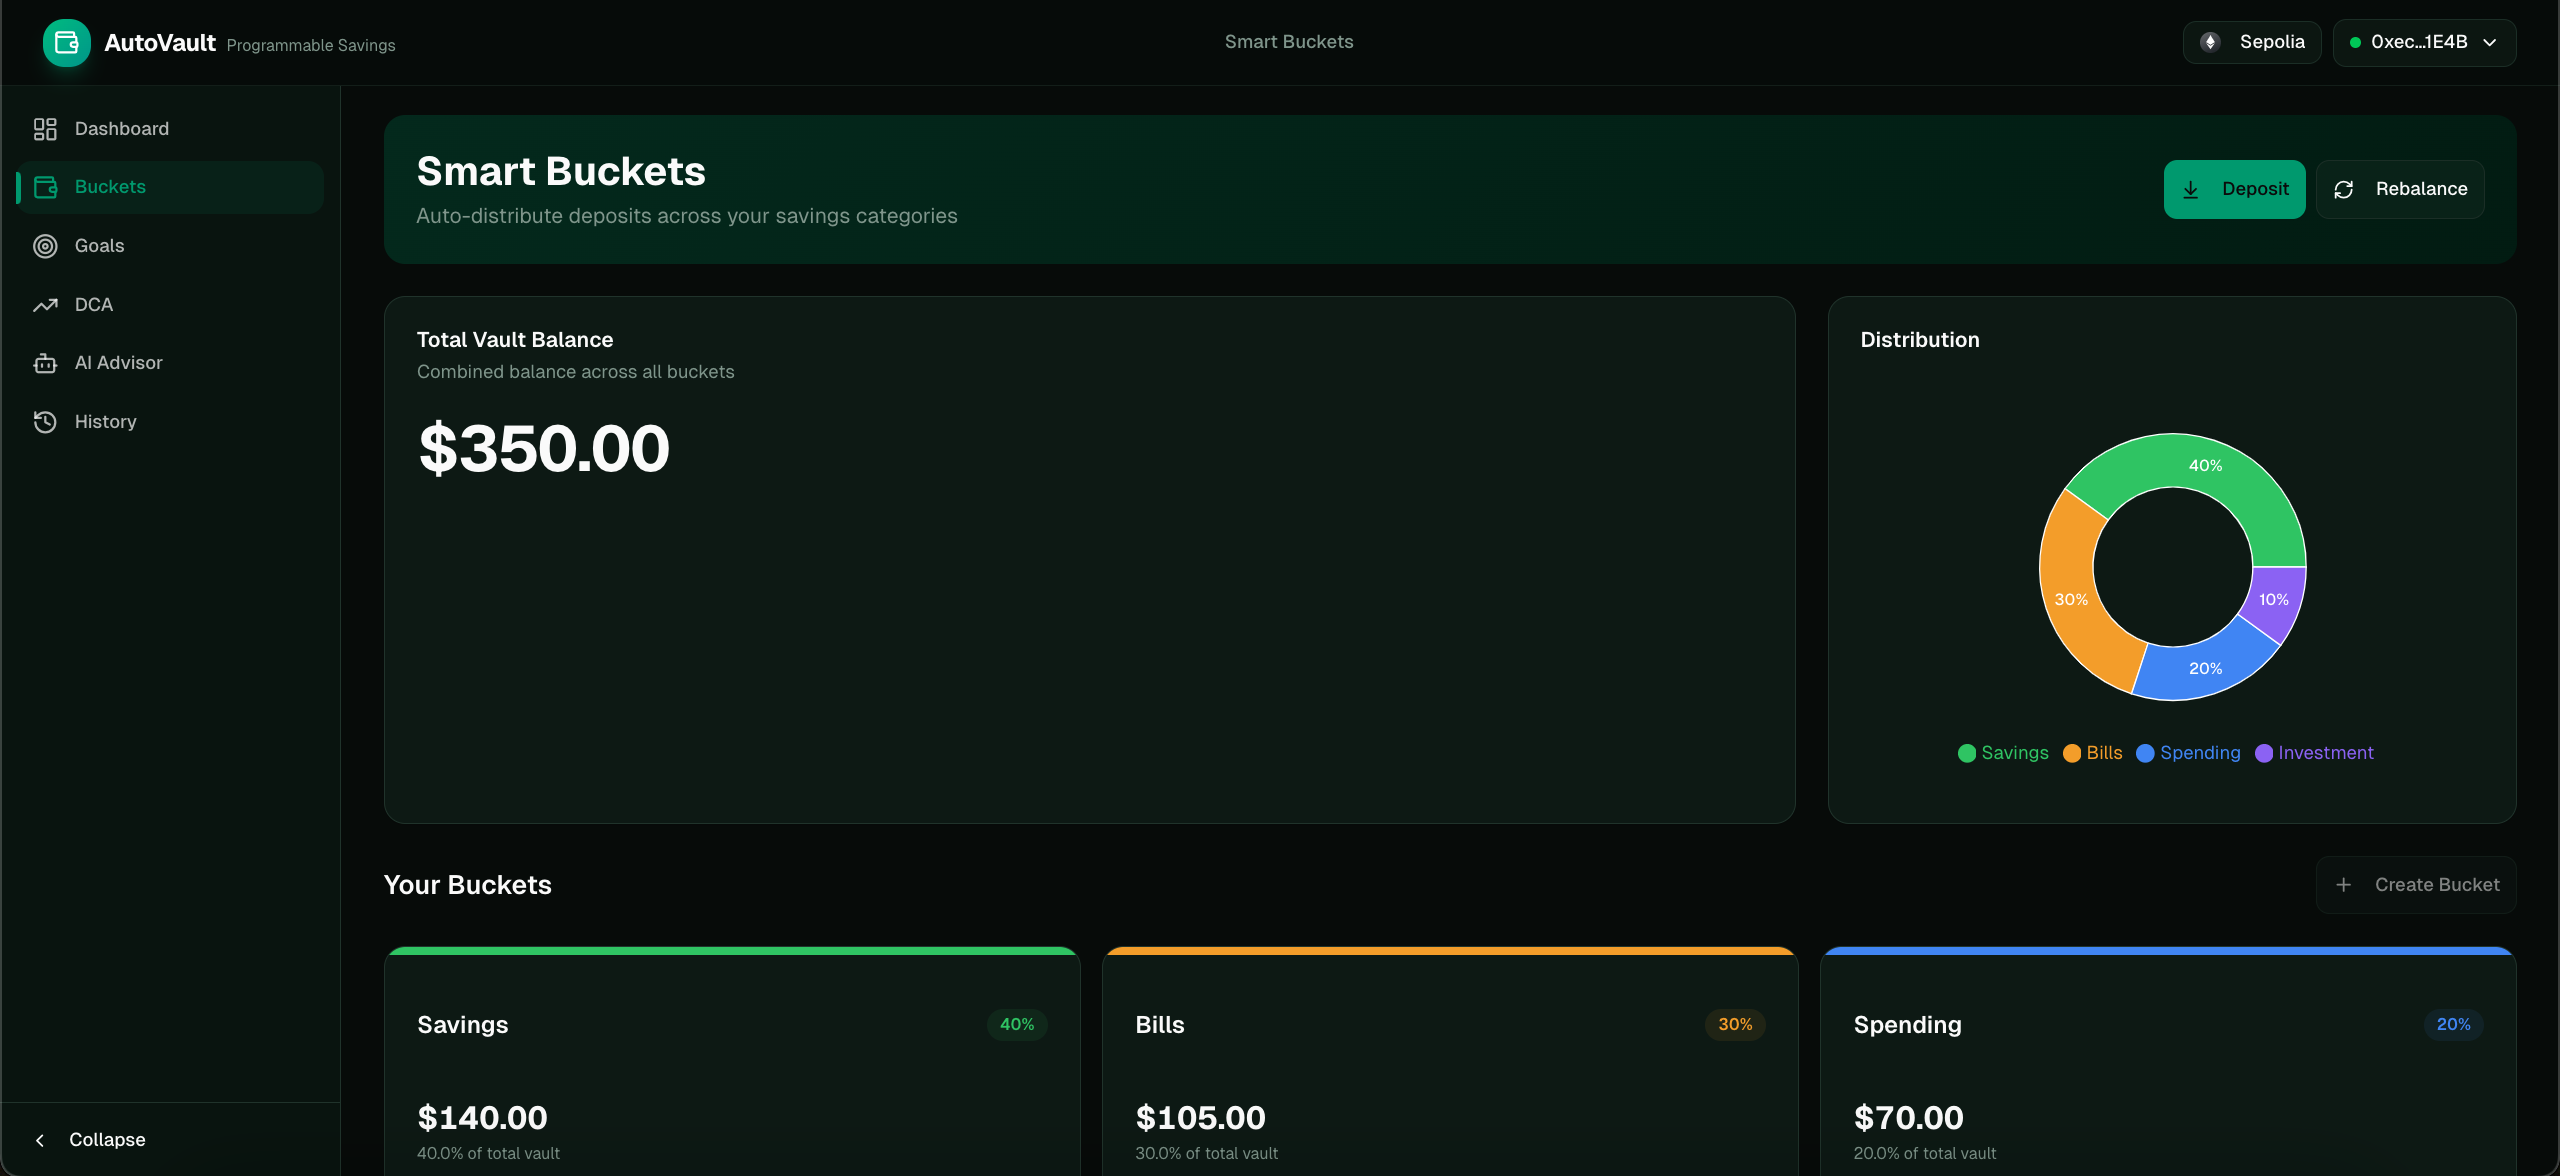Click the AutoVault wallet logo icon
The image size is (2560, 1176).
click(67, 43)
